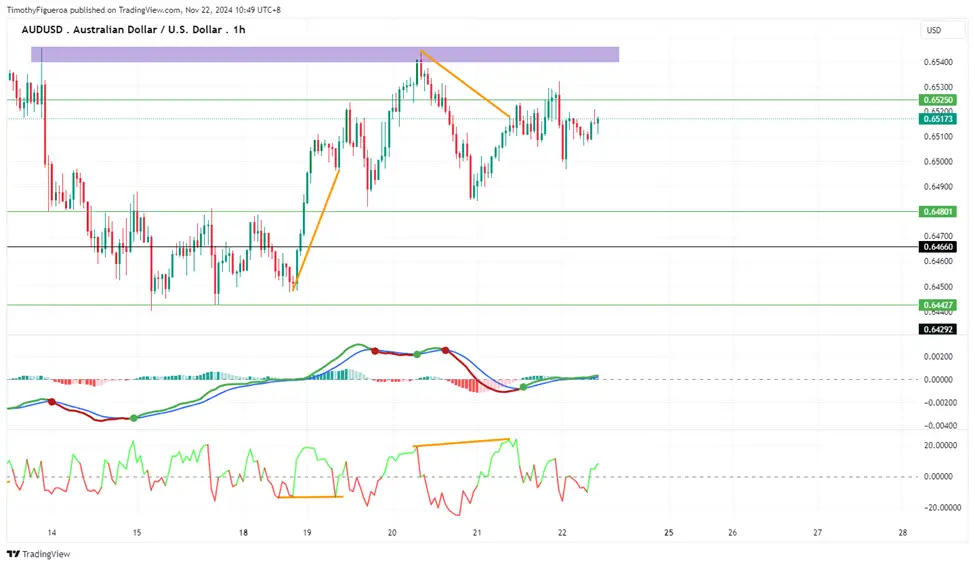This screenshot has width=975, height=566.
Task: Click the 0.64427 support label
Action: [x=938, y=305]
